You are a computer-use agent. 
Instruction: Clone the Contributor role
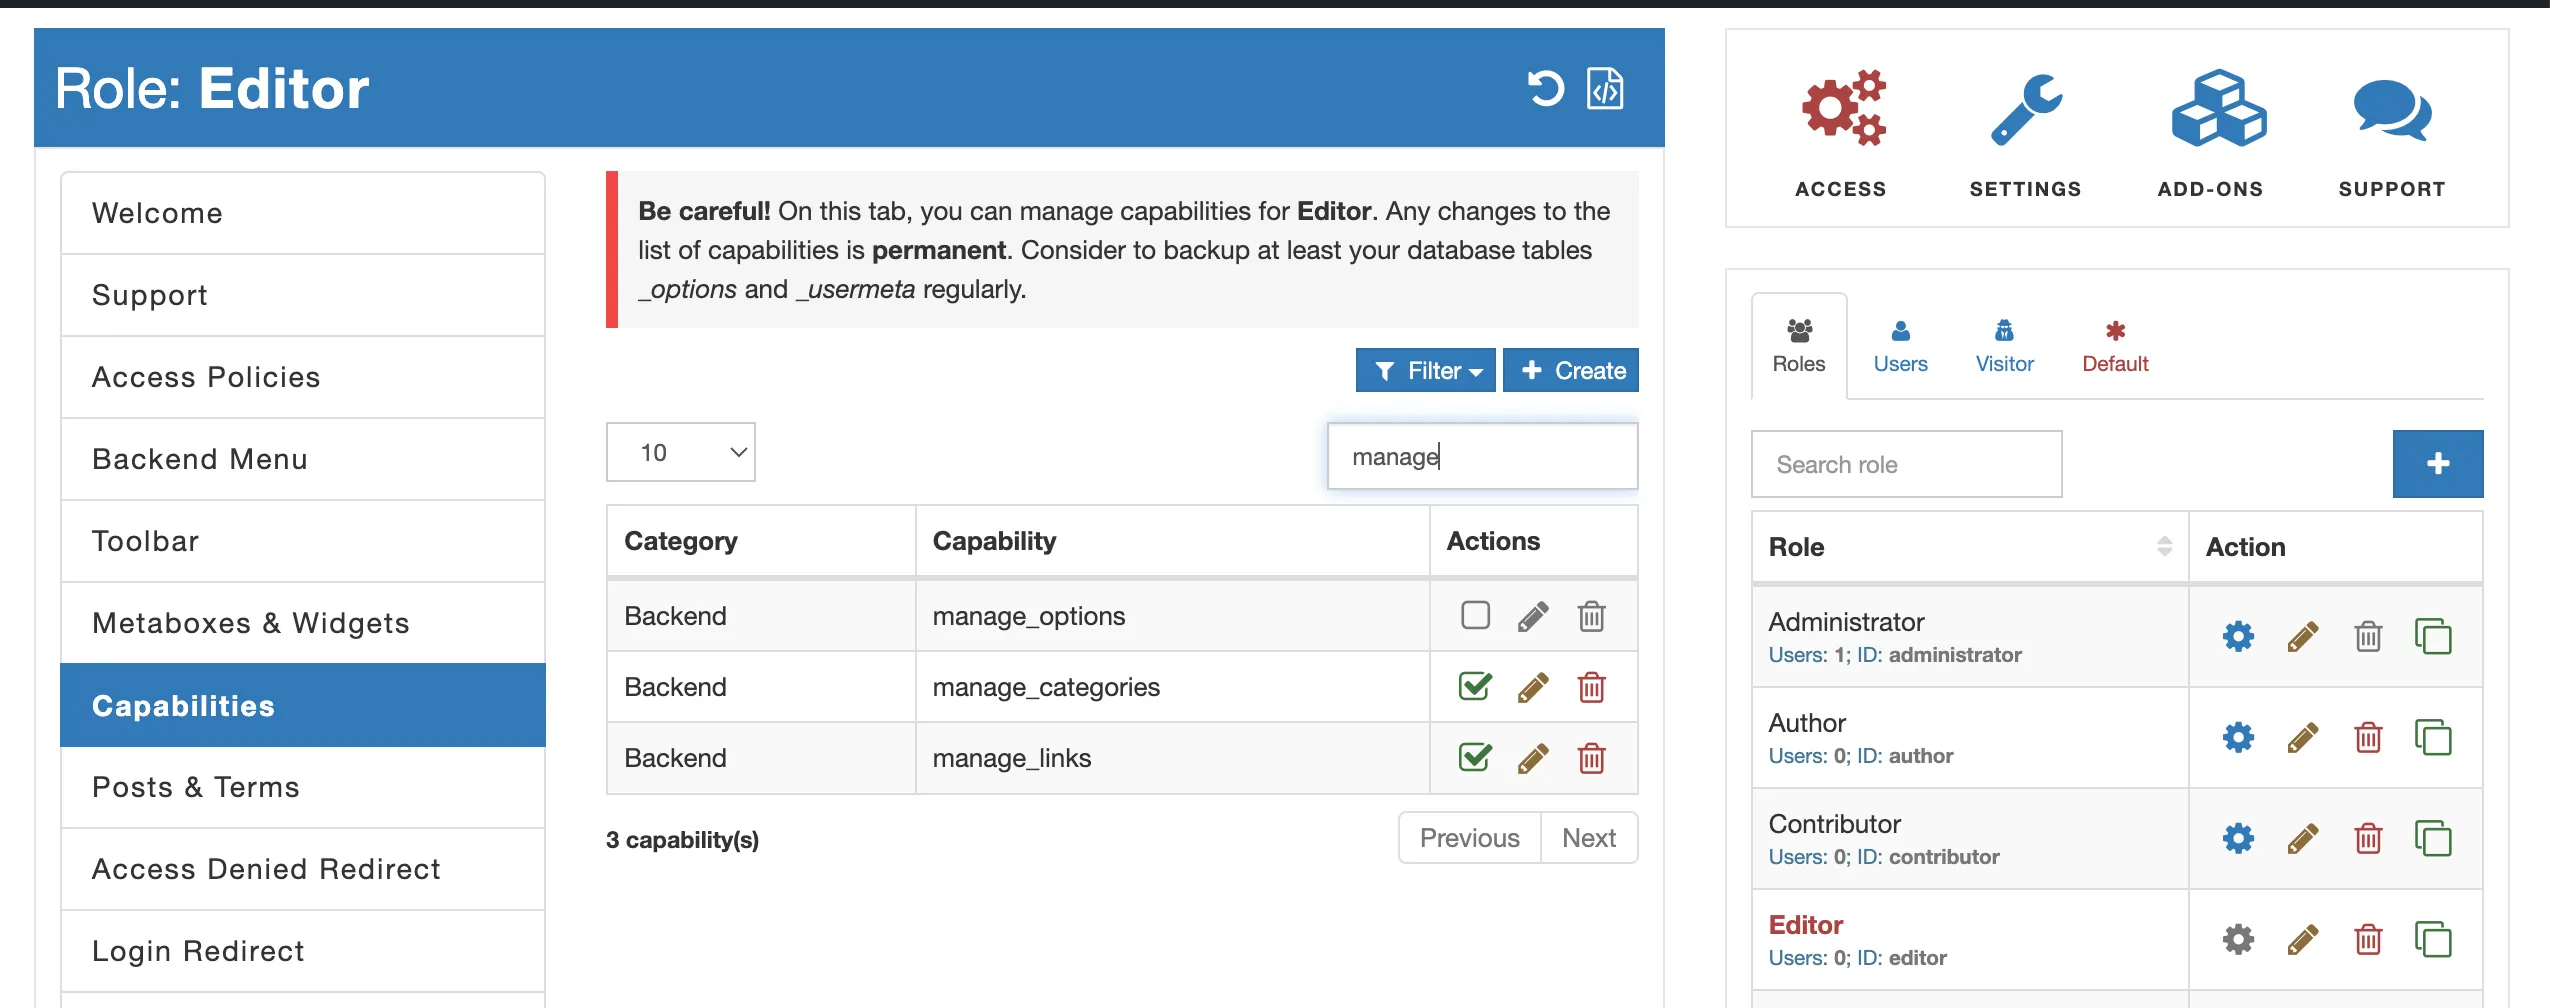click(2433, 838)
